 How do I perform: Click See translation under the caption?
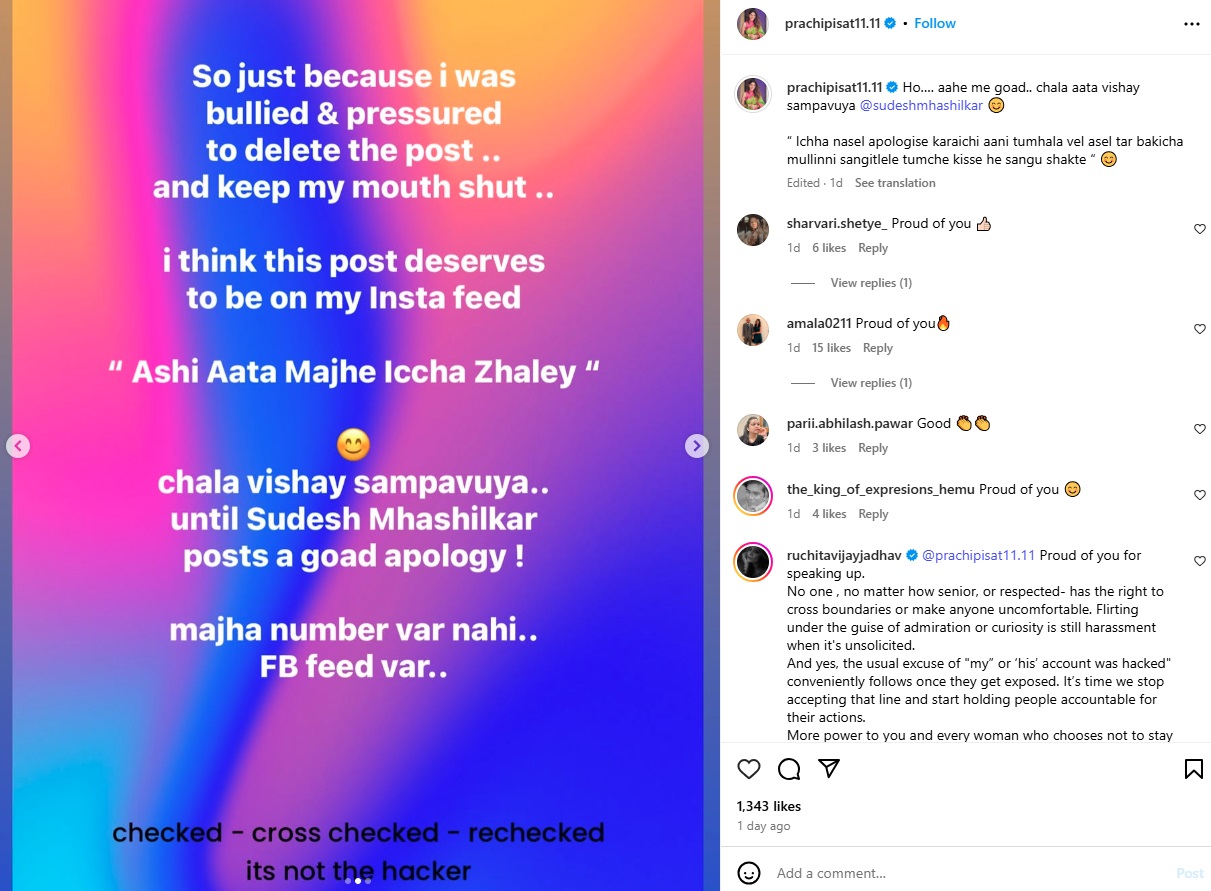[895, 183]
